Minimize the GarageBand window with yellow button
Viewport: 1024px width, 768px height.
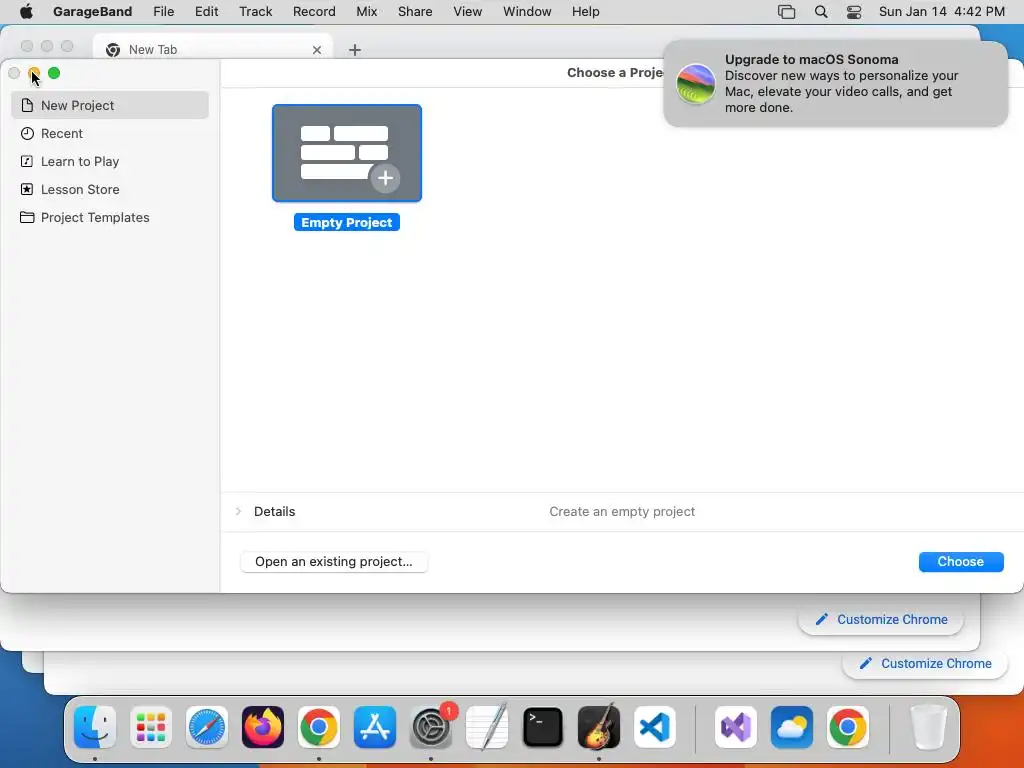[x=34, y=73]
